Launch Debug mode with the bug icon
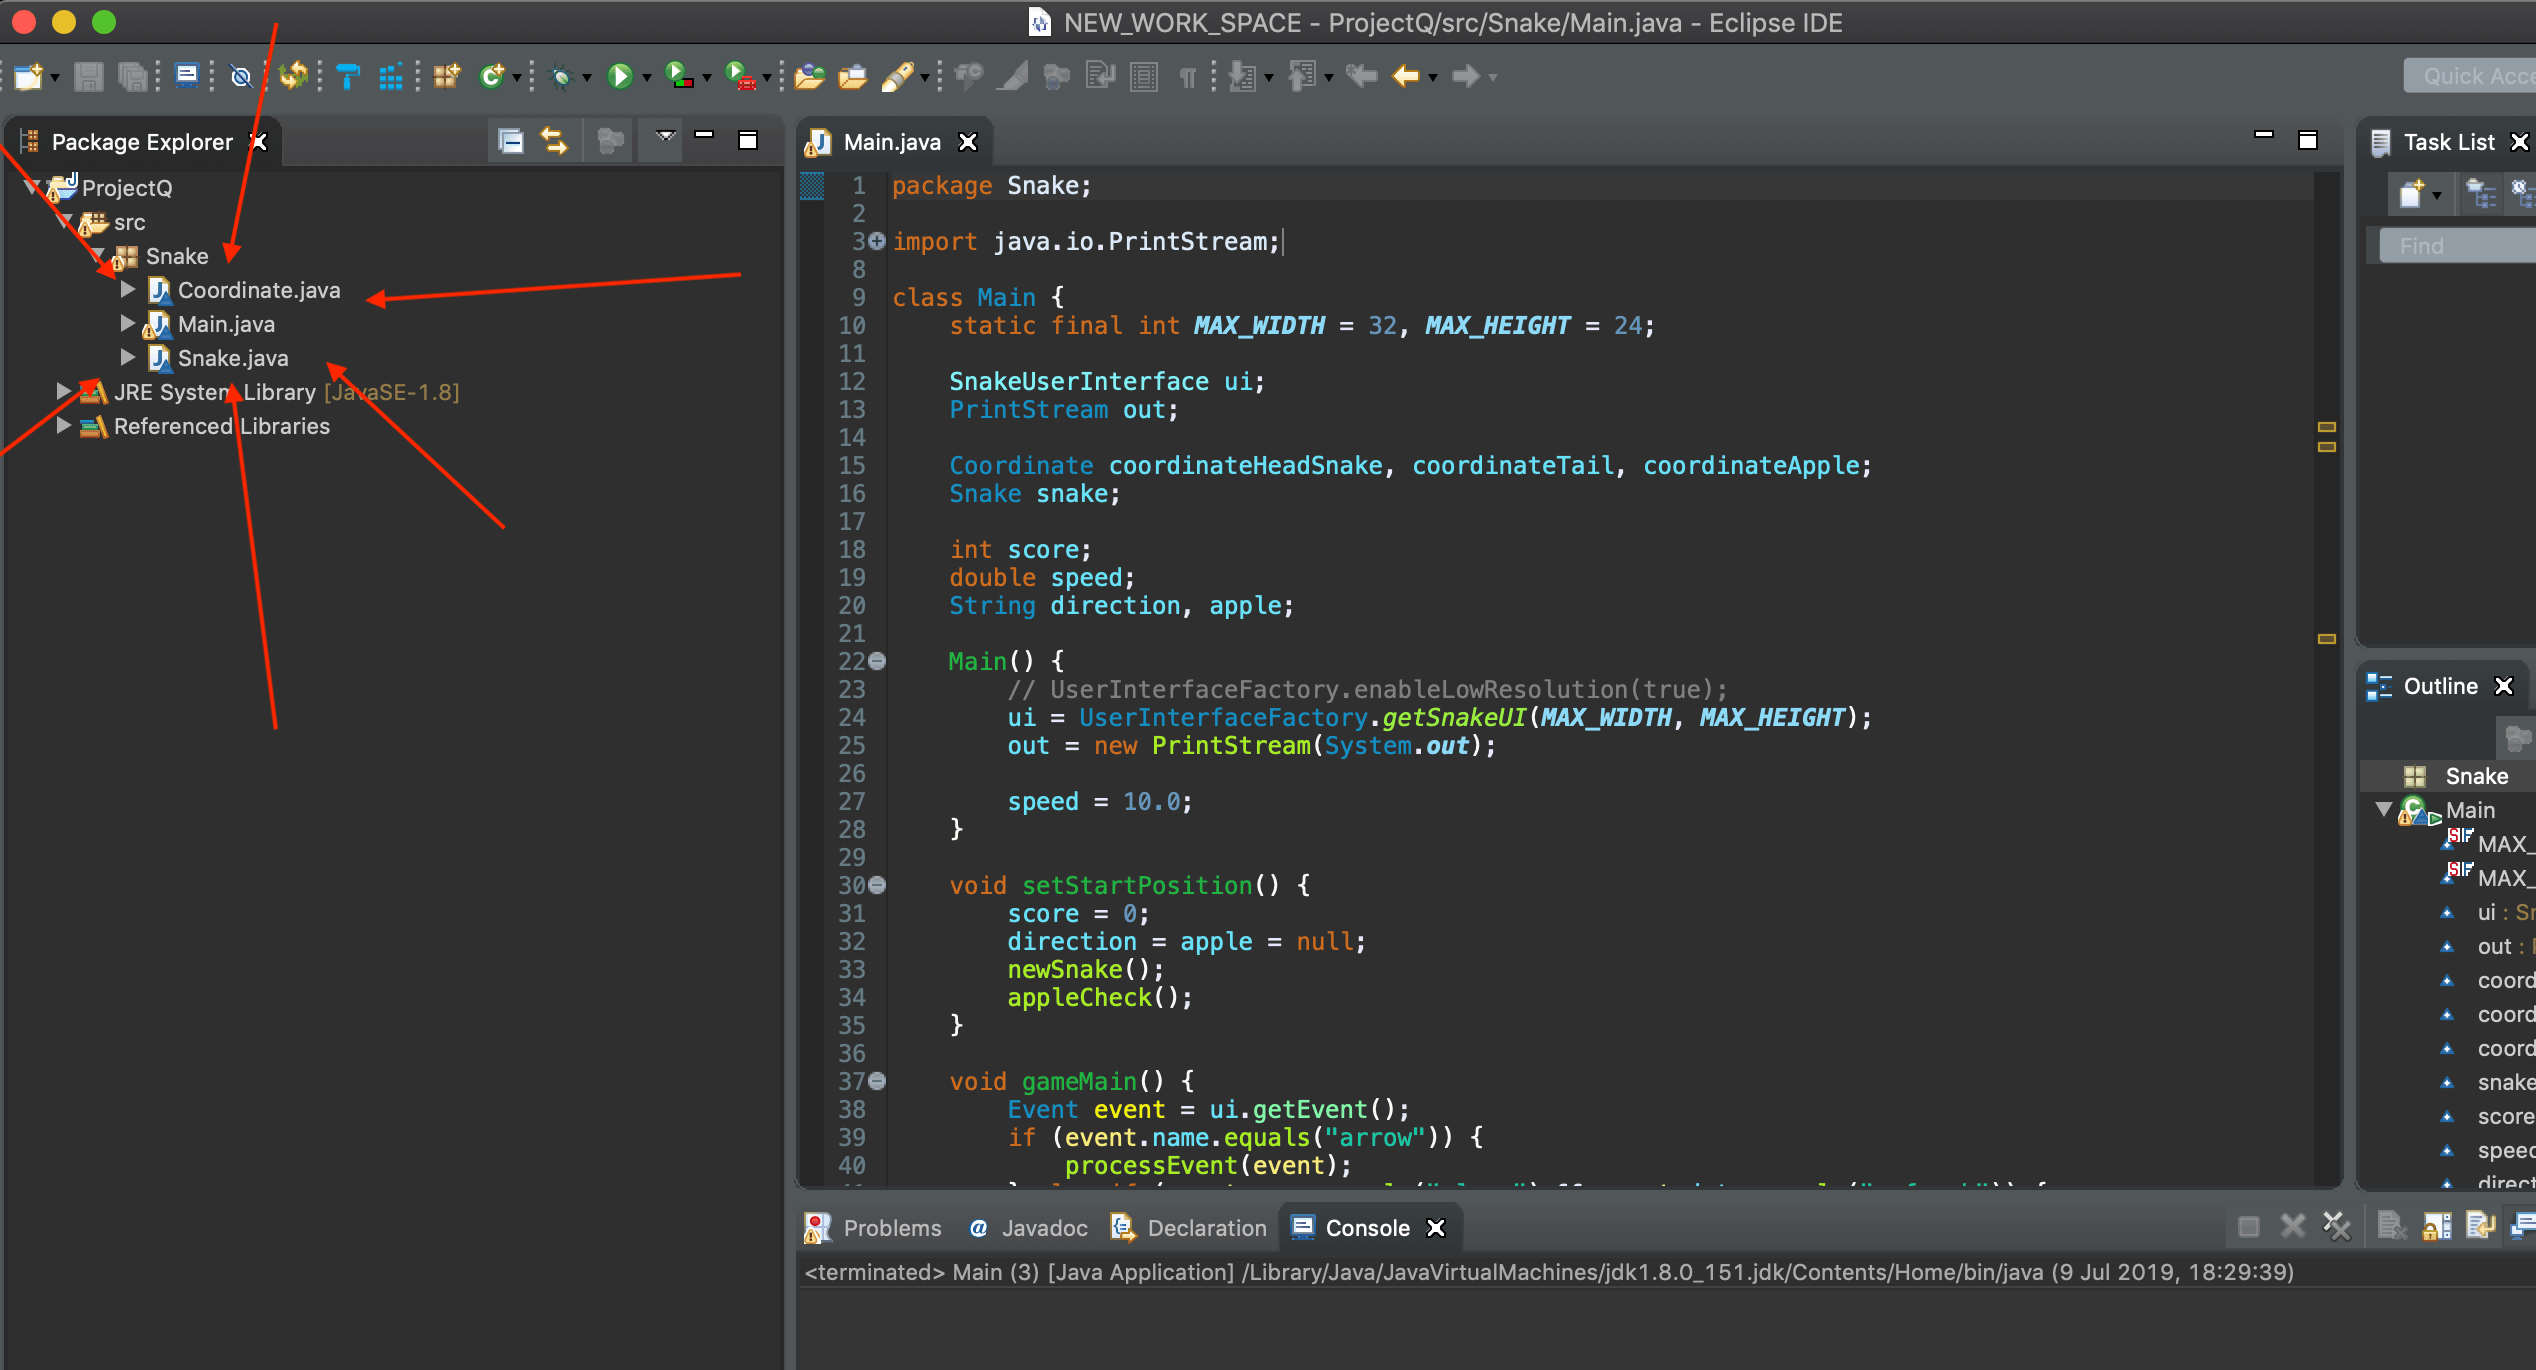Image resolution: width=2536 pixels, height=1370 pixels. click(568, 76)
